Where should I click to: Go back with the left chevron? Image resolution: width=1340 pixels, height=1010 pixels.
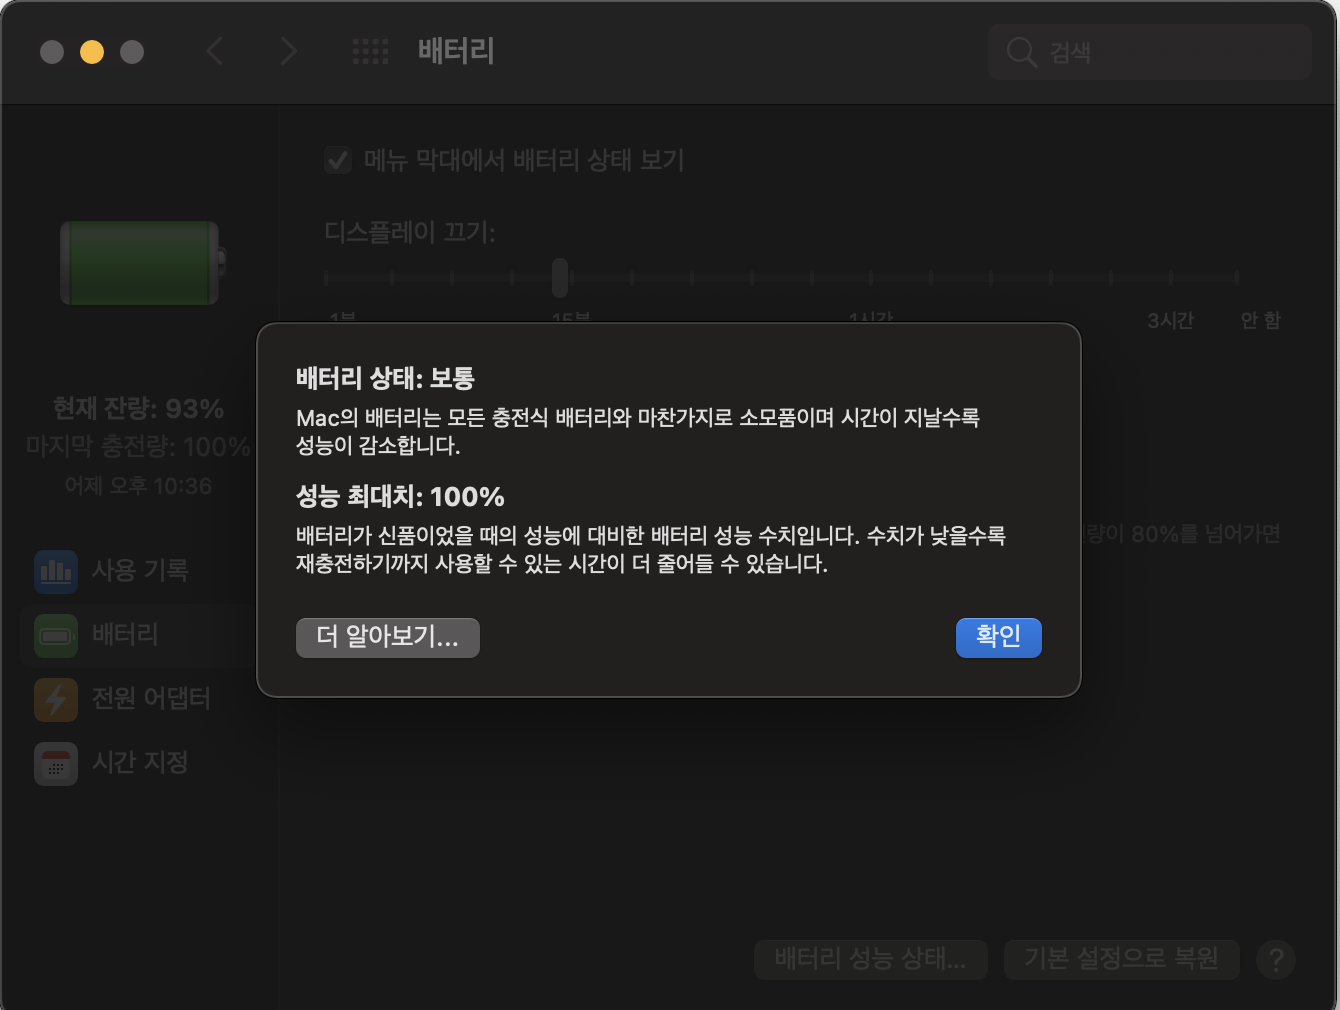point(214,52)
